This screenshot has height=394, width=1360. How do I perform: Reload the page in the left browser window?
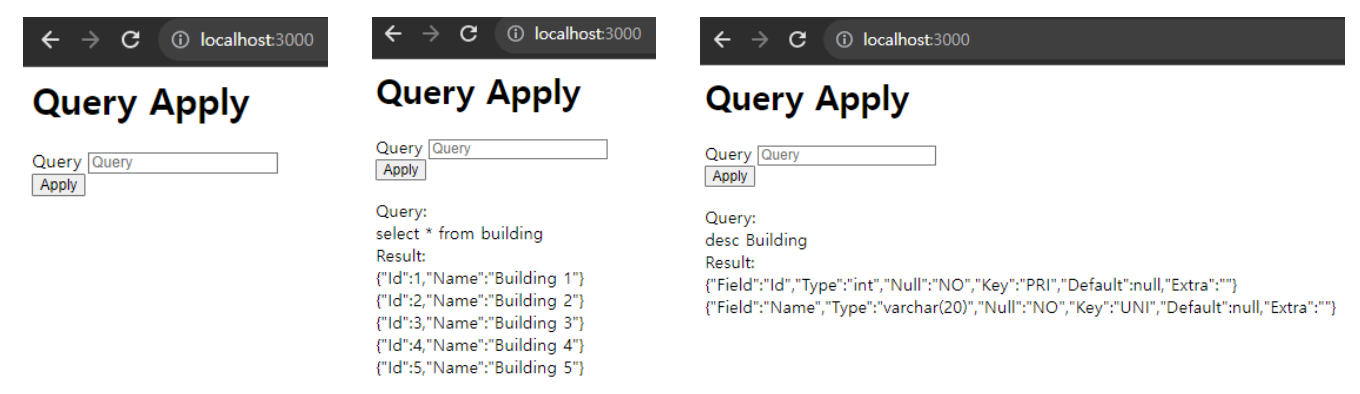(130, 40)
